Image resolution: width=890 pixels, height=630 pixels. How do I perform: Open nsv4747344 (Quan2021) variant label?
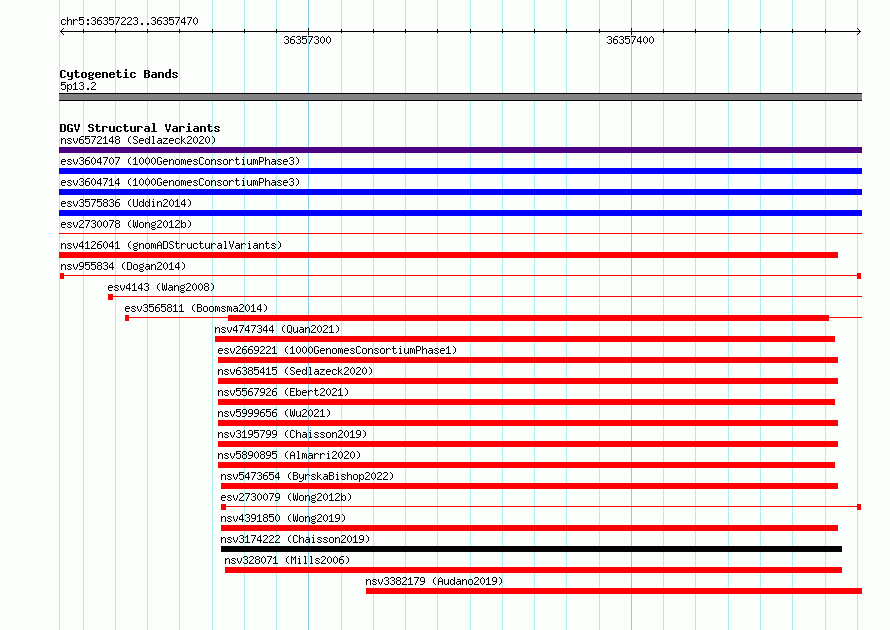click(x=277, y=329)
